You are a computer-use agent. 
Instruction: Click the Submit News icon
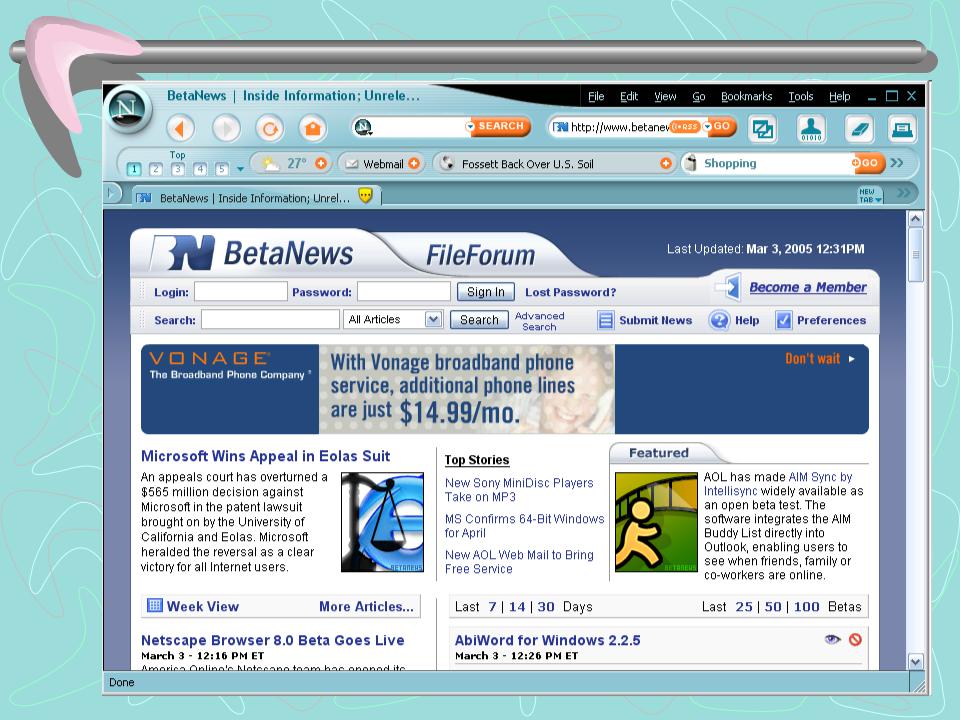click(x=606, y=320)
